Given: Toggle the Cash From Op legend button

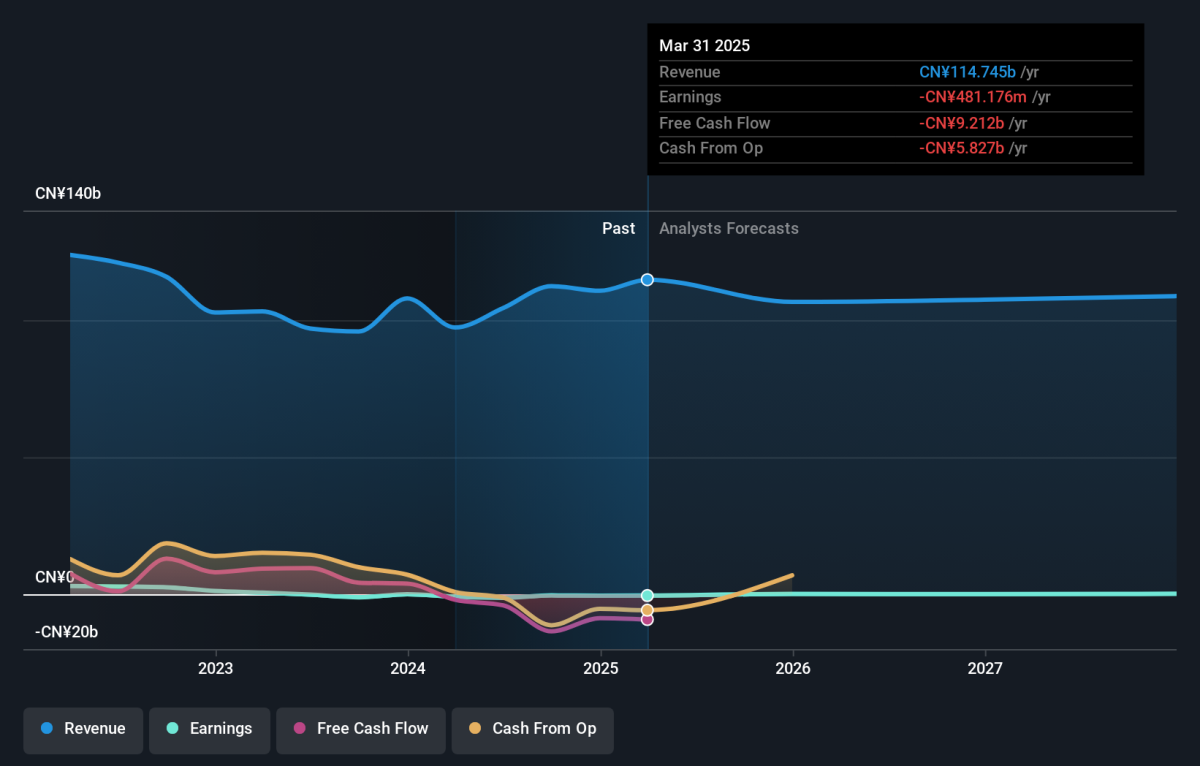Looking at the screenshot, I should click(532, 729).
